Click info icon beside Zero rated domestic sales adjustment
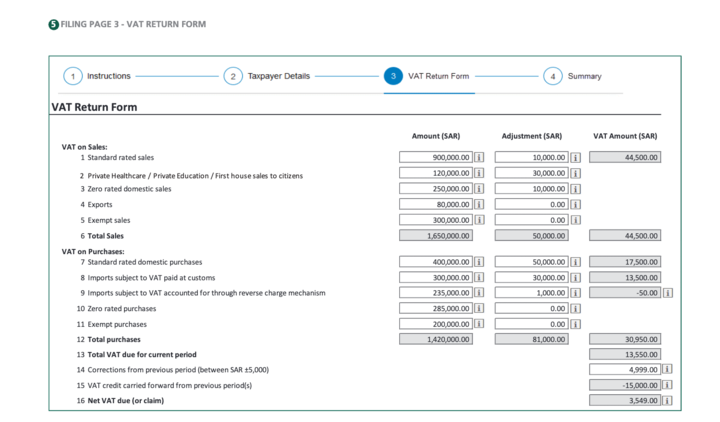Screen dimensions: 720x422 (574, 189)
